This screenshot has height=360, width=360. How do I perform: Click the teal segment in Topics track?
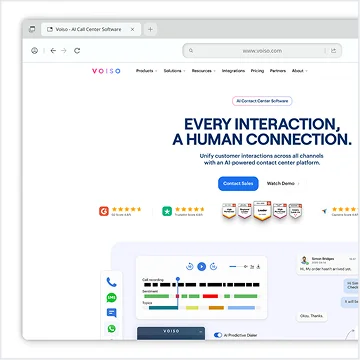point(163,308)
